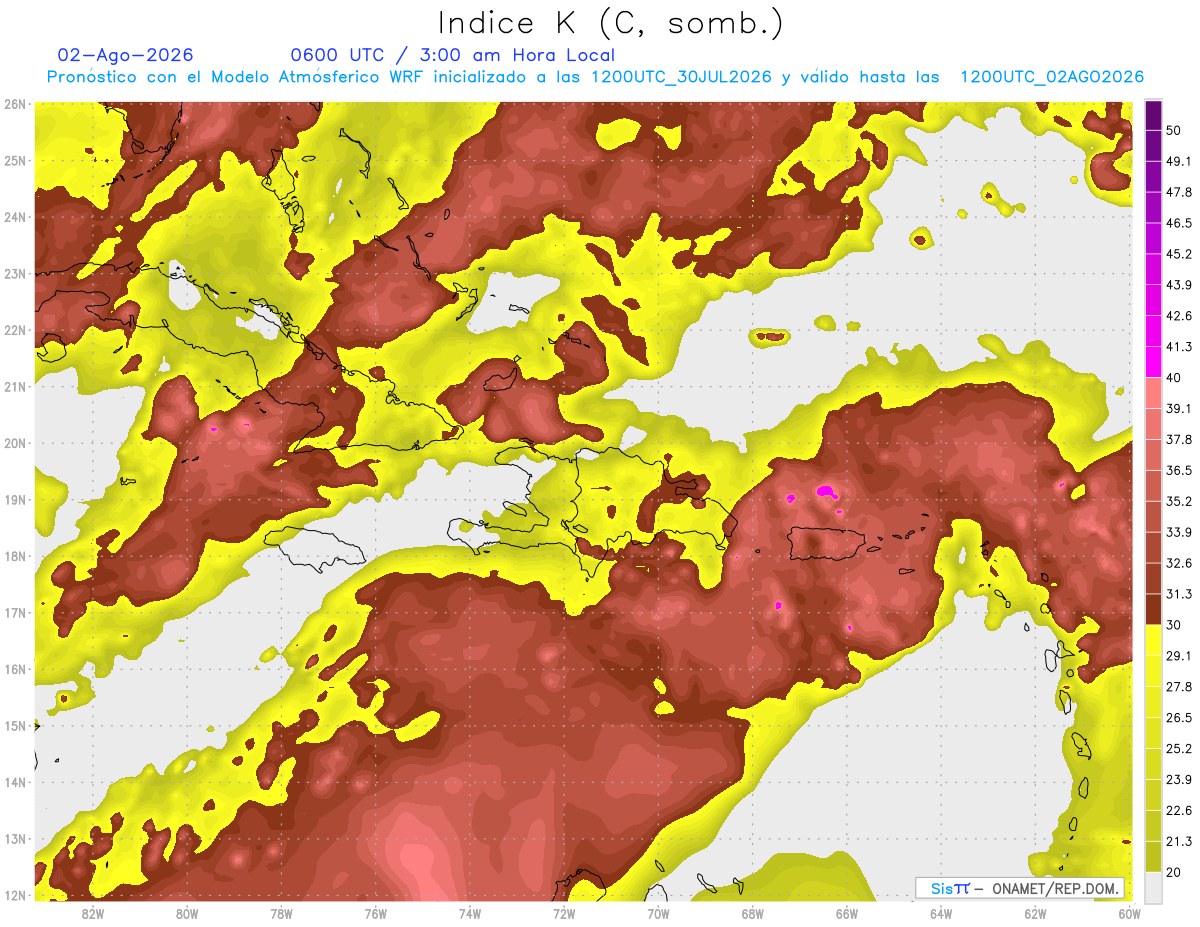Select the colorbar value 47.8
Image resolution: width=1200 pixels, height=927 pixels.
(1179, 192)
